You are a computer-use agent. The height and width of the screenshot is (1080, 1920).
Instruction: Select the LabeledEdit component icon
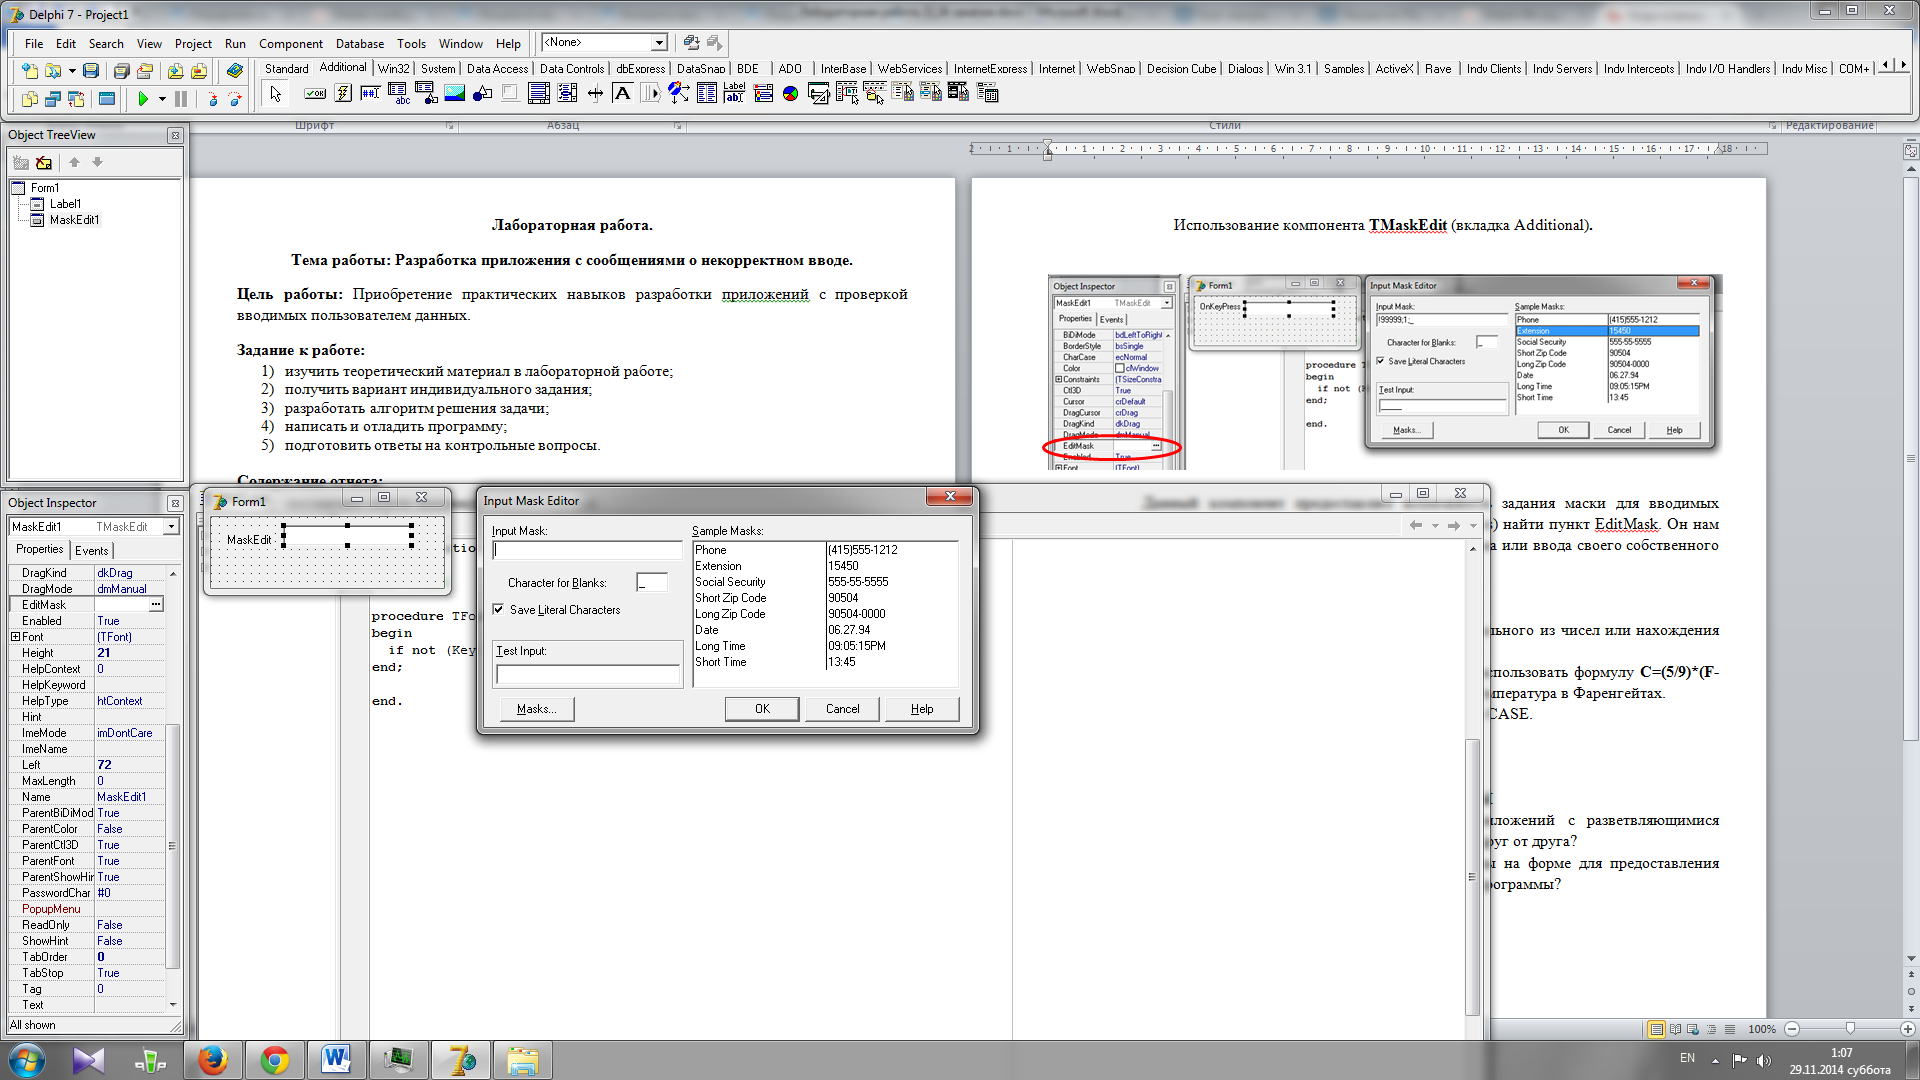coord(735,94)
